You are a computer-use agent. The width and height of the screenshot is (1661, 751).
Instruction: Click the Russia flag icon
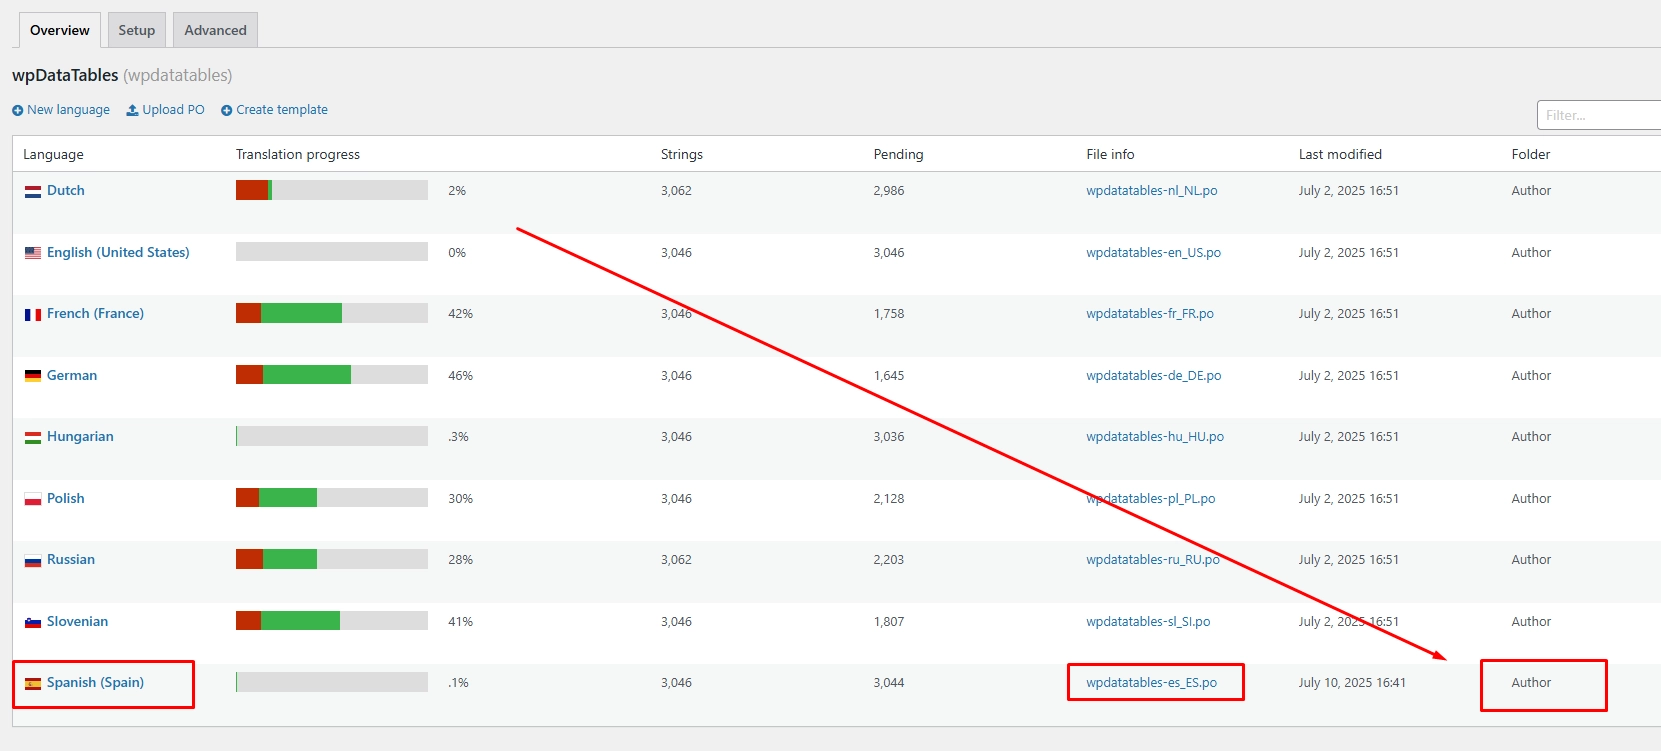pos(33,560)
